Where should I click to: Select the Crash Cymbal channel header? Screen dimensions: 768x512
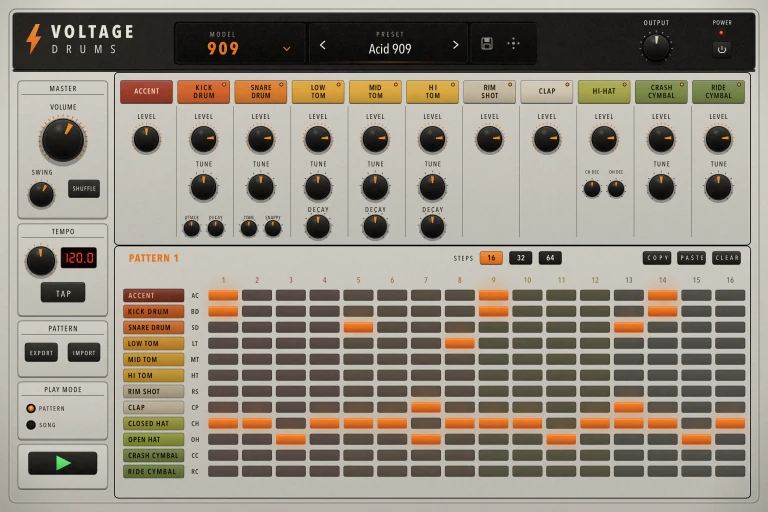click(661, 91)
